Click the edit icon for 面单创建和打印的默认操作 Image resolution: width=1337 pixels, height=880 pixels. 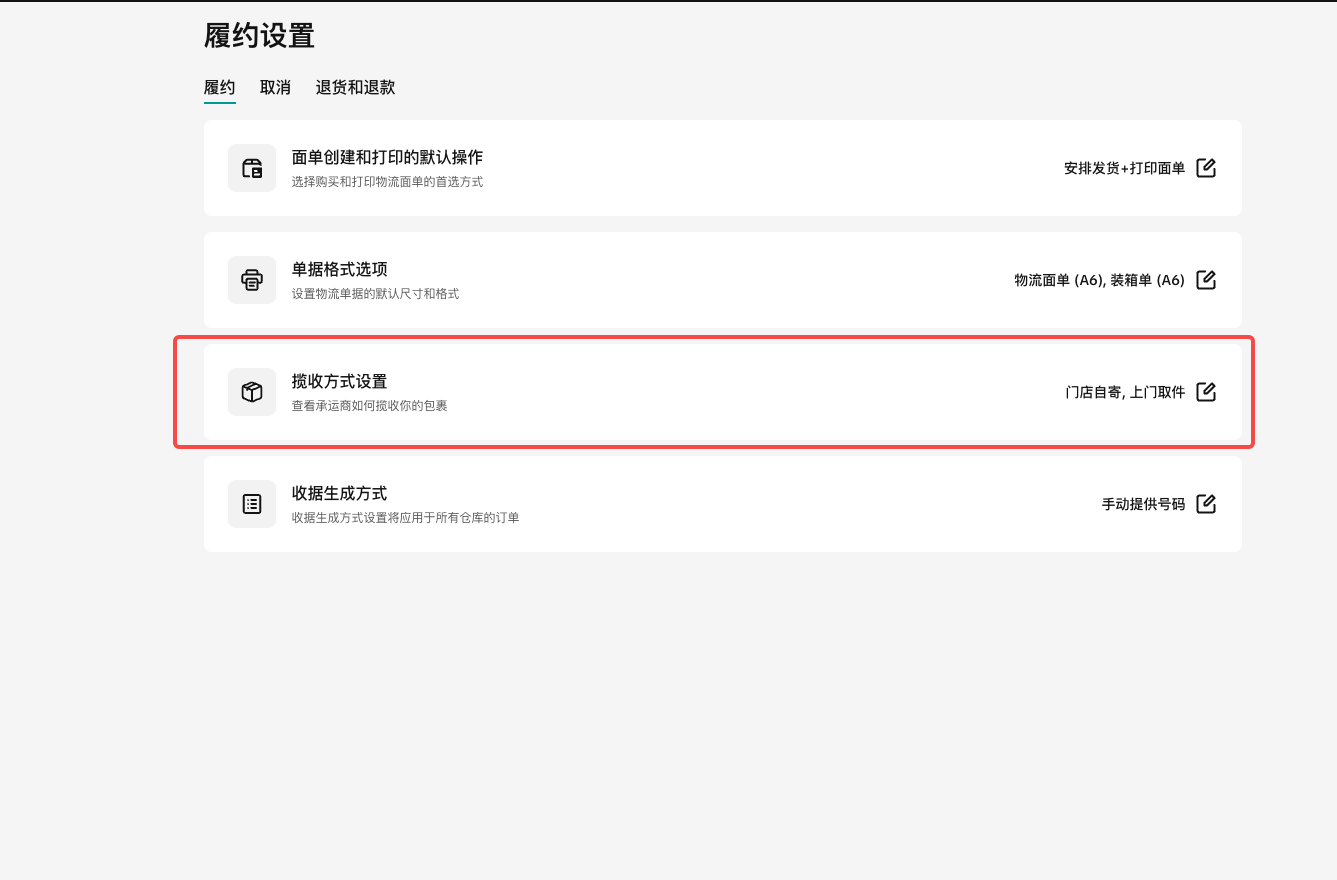click(x=1206, y=168)
